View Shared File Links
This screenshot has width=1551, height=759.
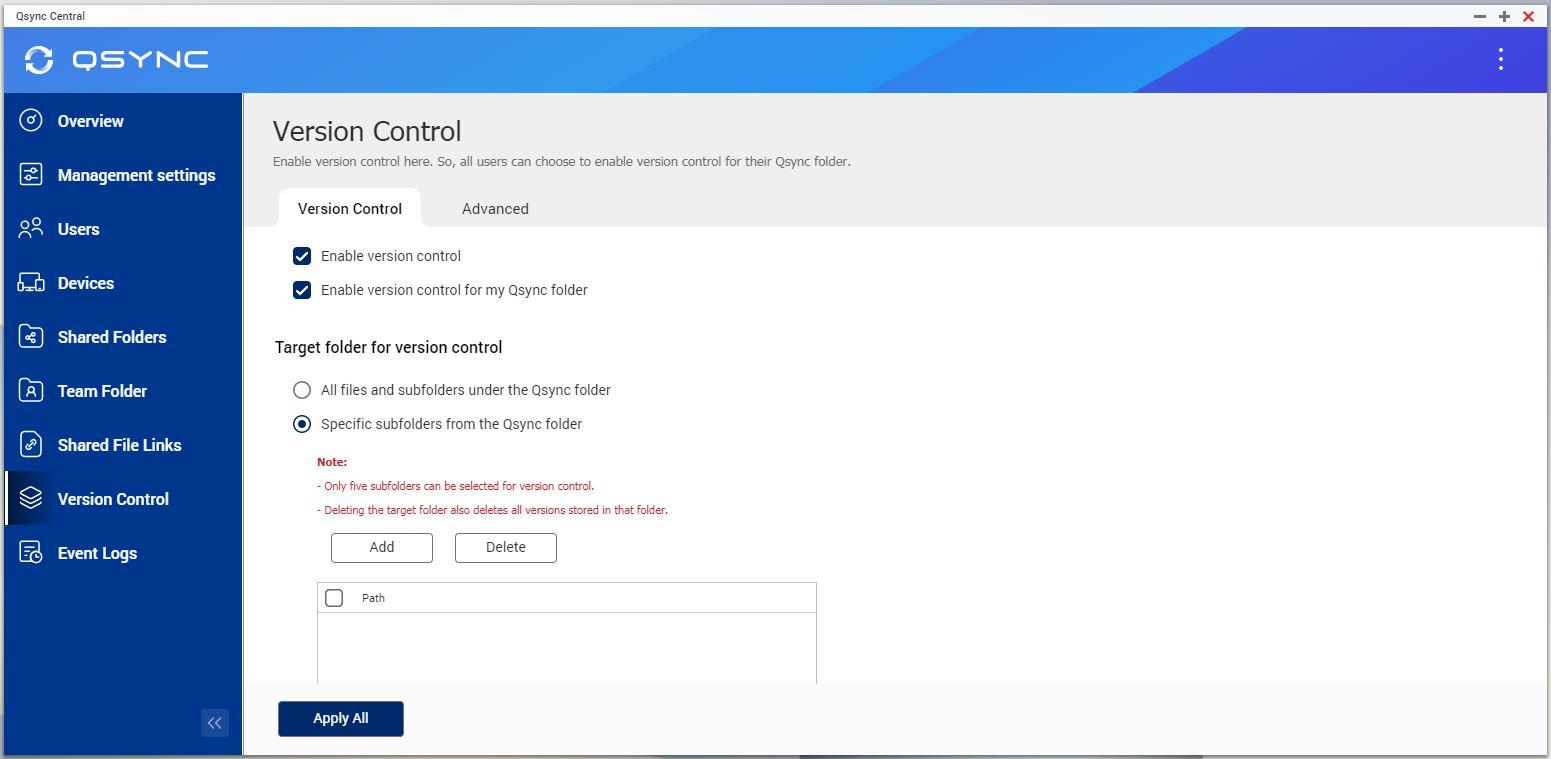point(120,445)
